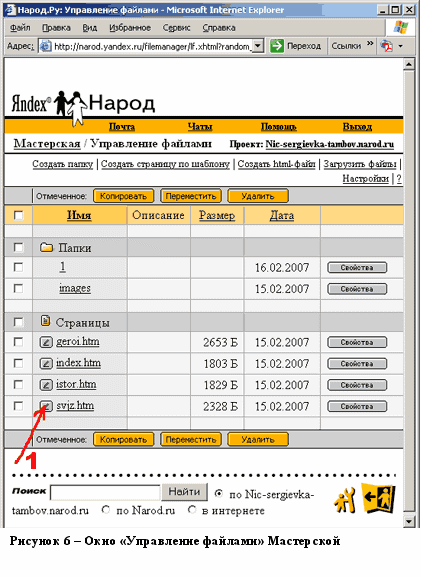The image size is (421, 577).
Task: Tick the select-all checkbox in header row
Action: (x=18, y=215)
